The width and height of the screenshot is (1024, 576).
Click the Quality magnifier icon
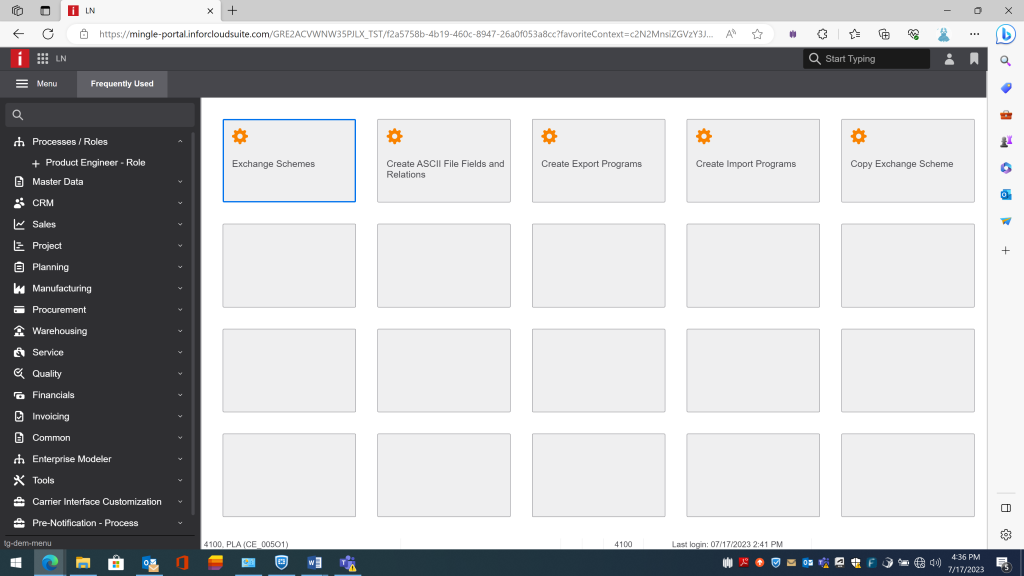coord(19,374)
